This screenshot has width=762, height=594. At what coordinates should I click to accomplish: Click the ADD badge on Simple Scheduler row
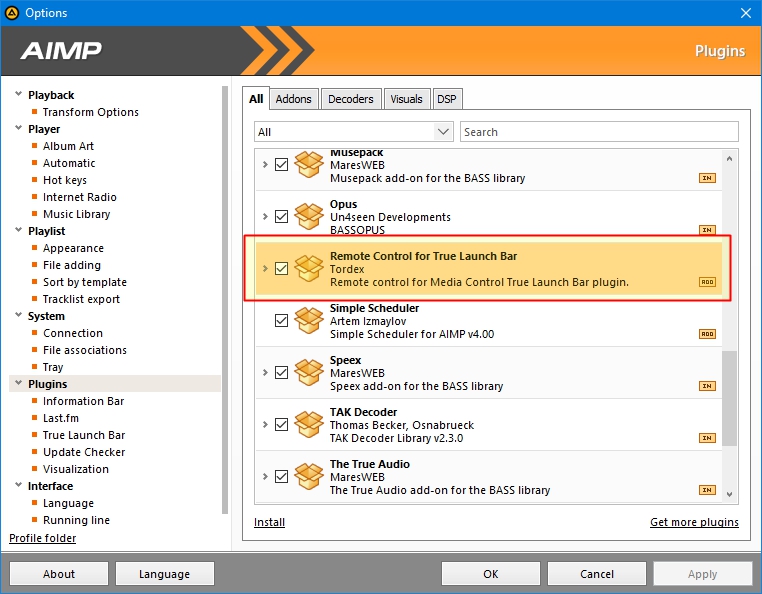(x=707, y=334)
